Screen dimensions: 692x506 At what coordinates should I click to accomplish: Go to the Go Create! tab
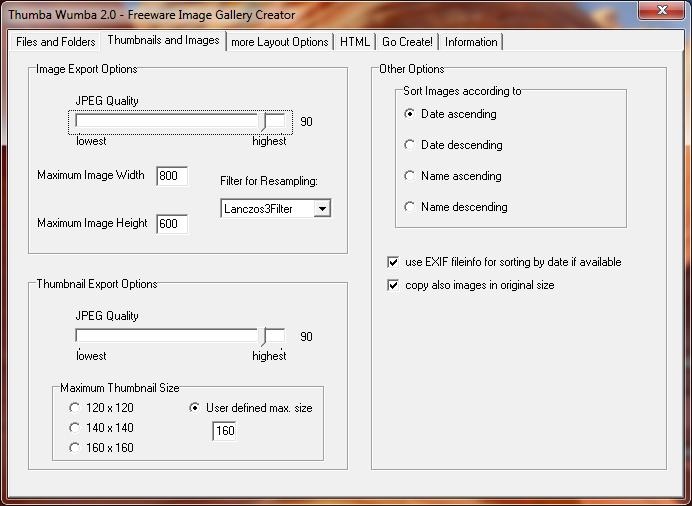point(407,42)
